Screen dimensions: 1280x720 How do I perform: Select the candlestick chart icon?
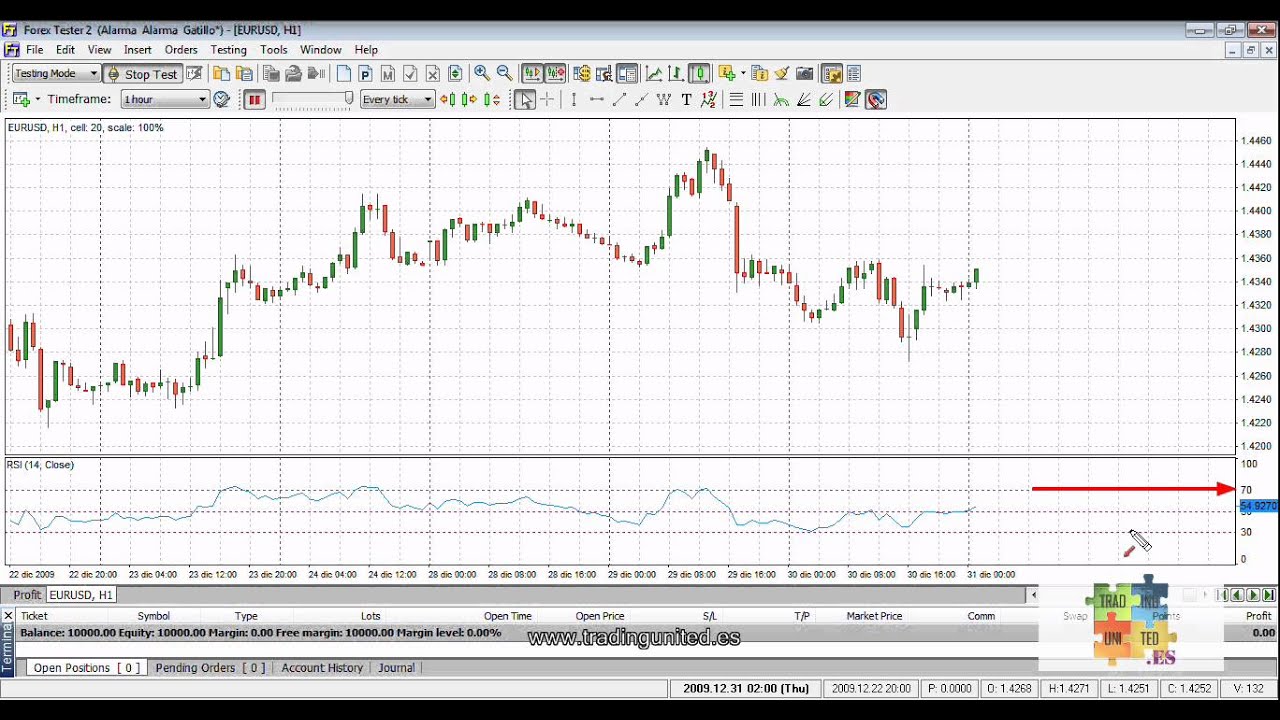click(x=699, y=73)
